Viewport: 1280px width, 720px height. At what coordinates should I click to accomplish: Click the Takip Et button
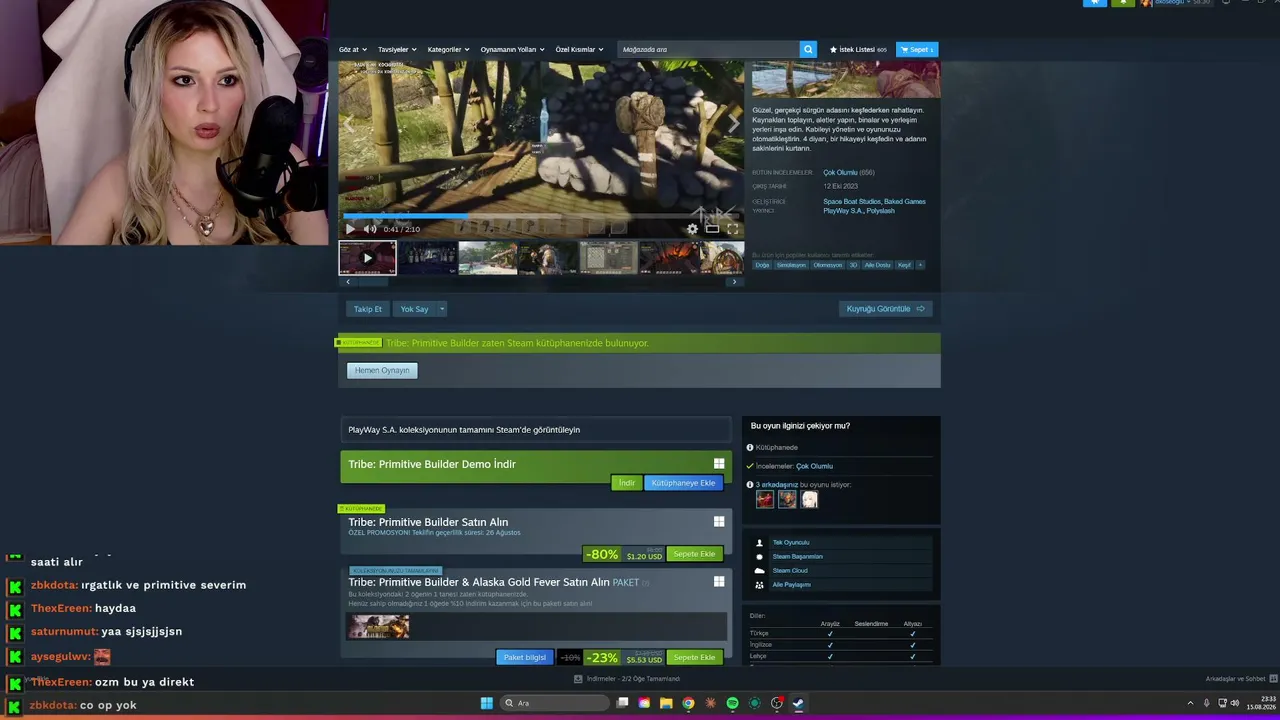(368, 309)
